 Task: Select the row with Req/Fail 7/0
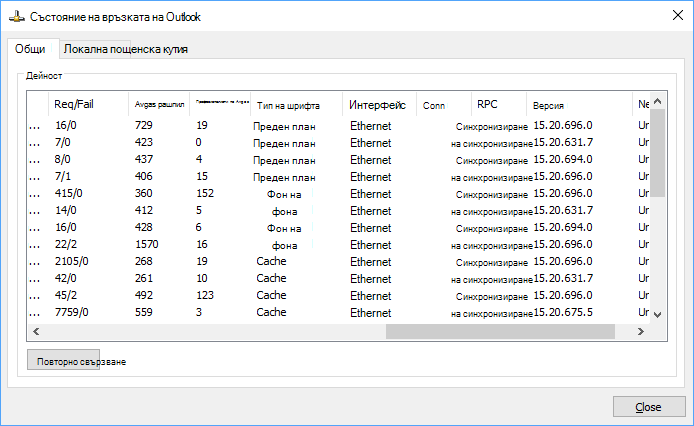338,142
